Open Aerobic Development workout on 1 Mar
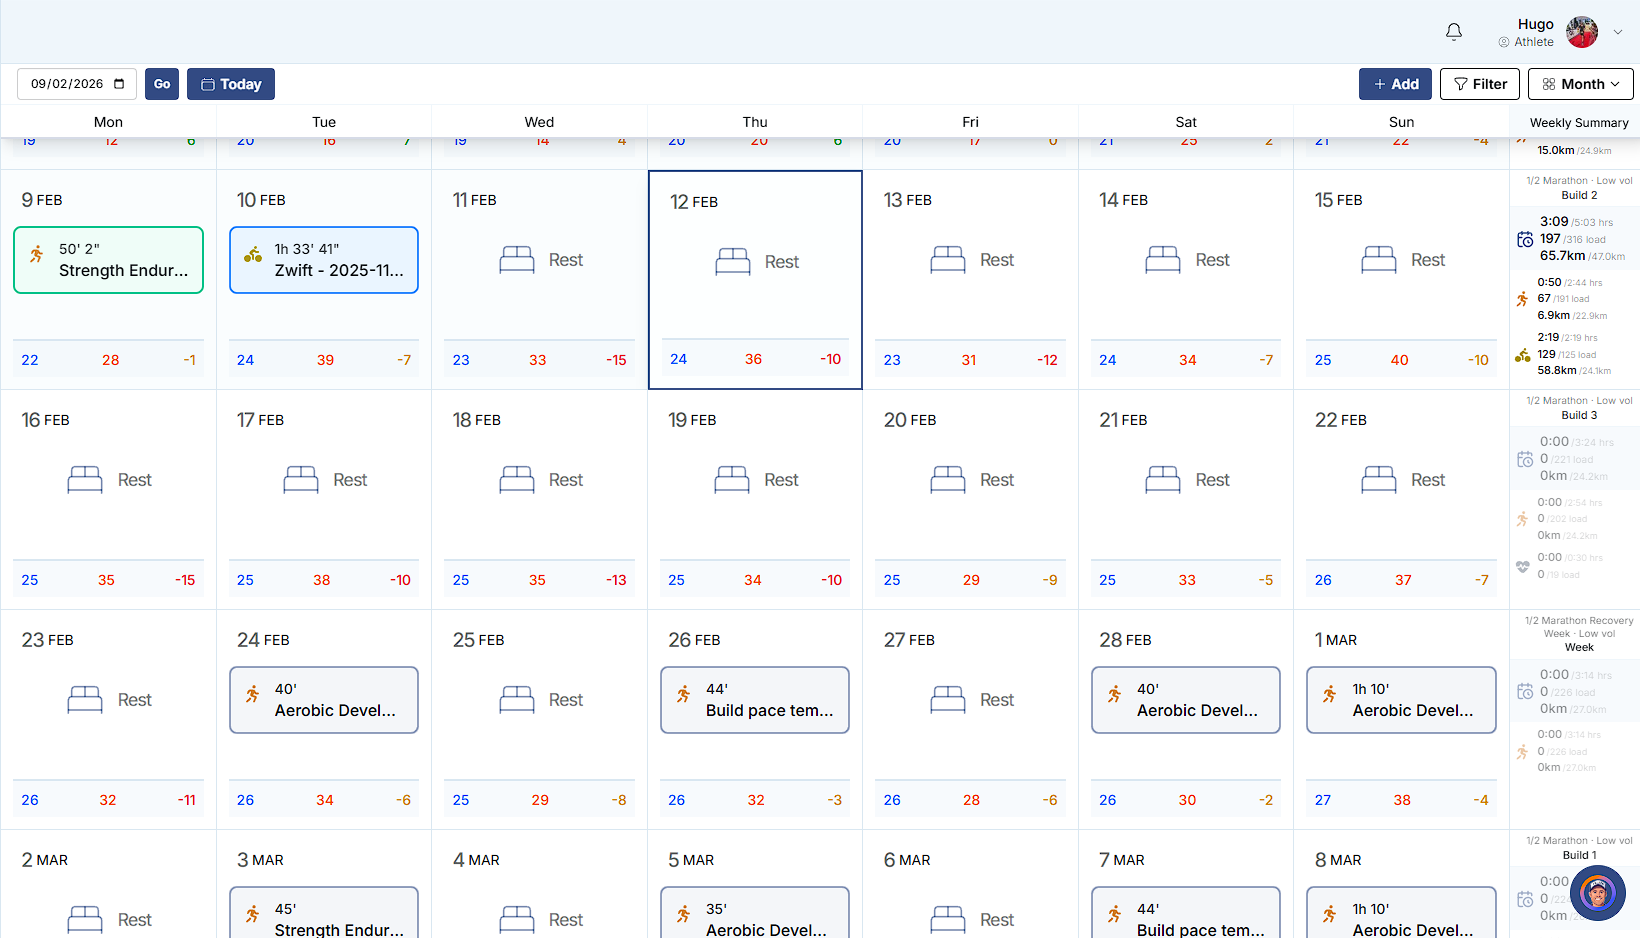The width and height of the screenshot is (1640, 938). tap(1401, 700)
